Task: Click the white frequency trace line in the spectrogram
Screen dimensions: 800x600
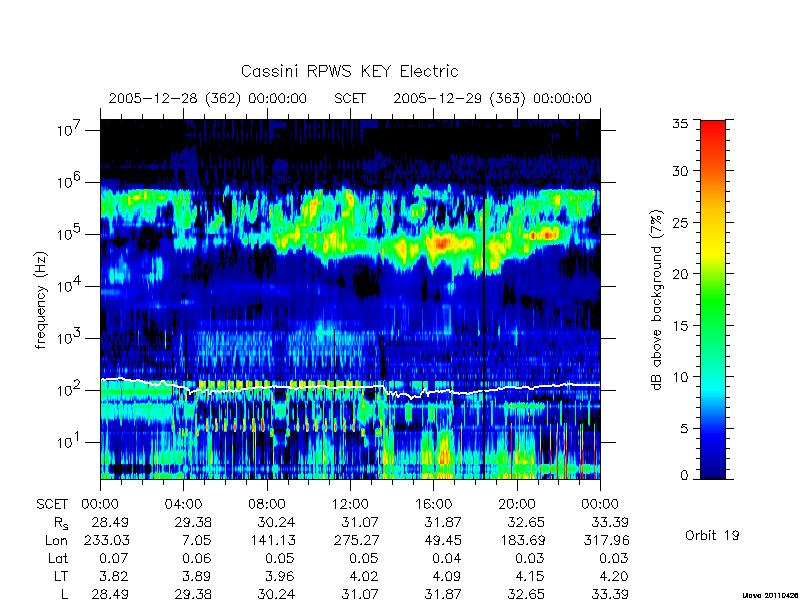Action: click(350, 388)
